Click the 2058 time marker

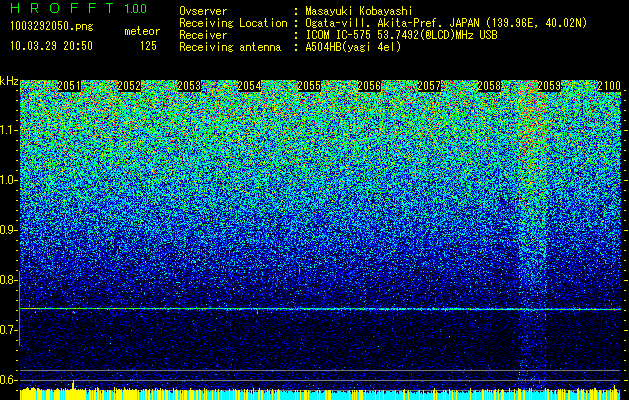pyautogui.click(x=489, y=86)
